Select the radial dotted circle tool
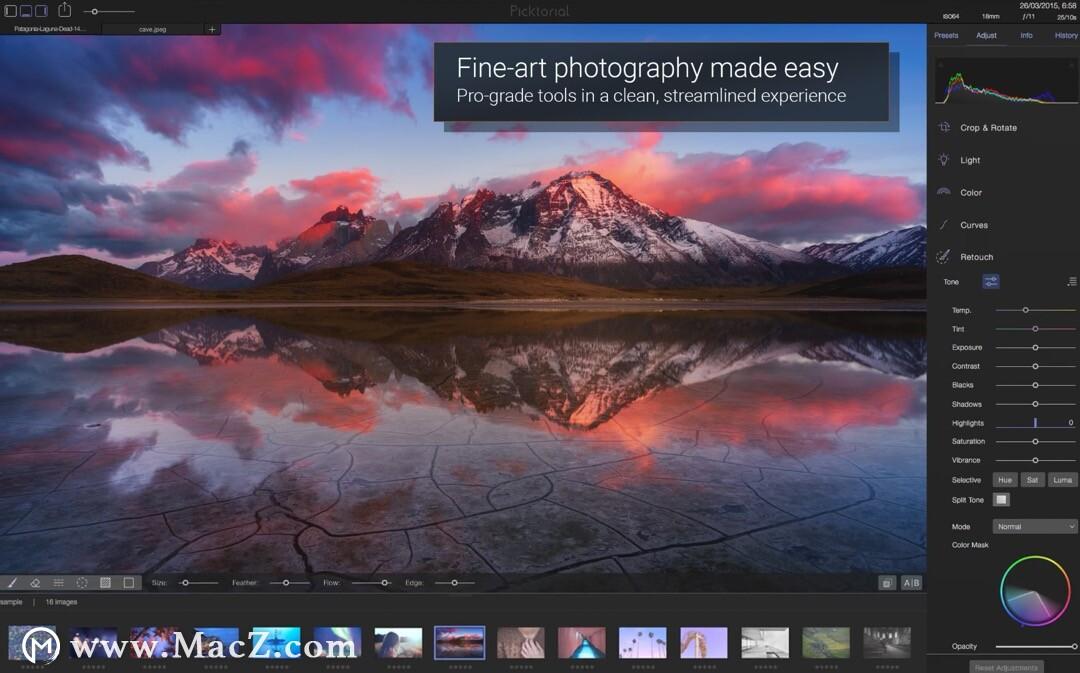Screen dimensions: 1080x673 [82, 583]
